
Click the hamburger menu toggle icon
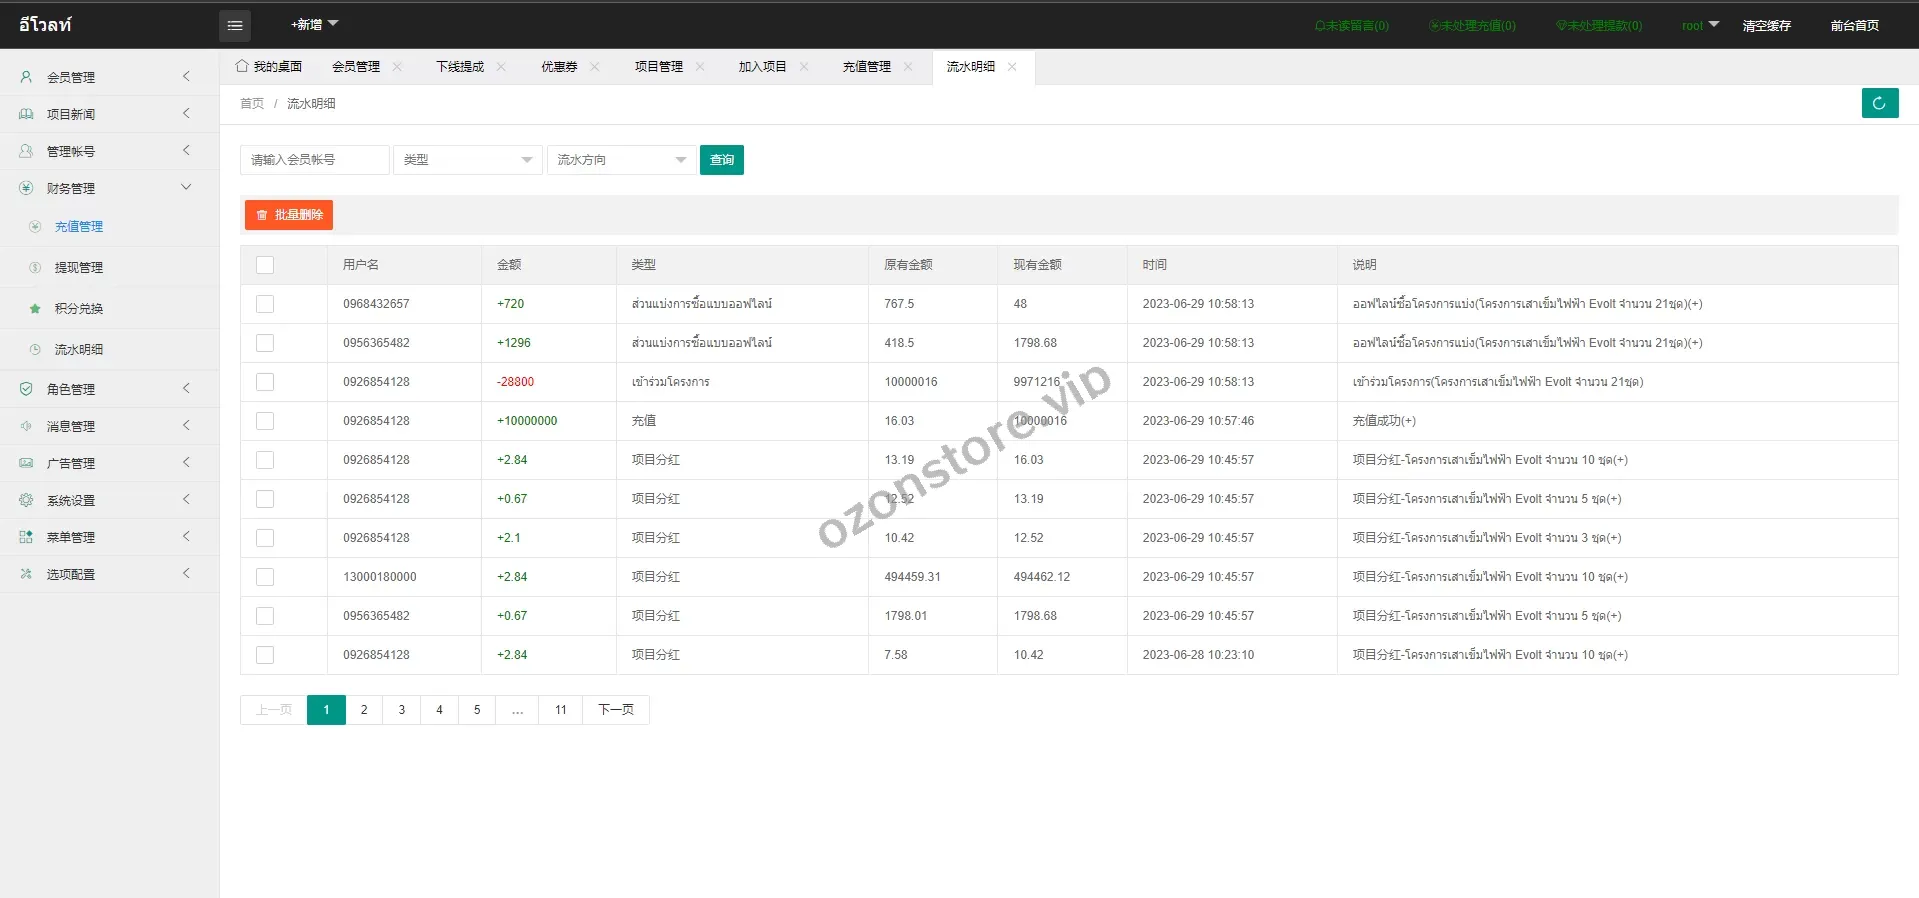click(x=235, y=25)
